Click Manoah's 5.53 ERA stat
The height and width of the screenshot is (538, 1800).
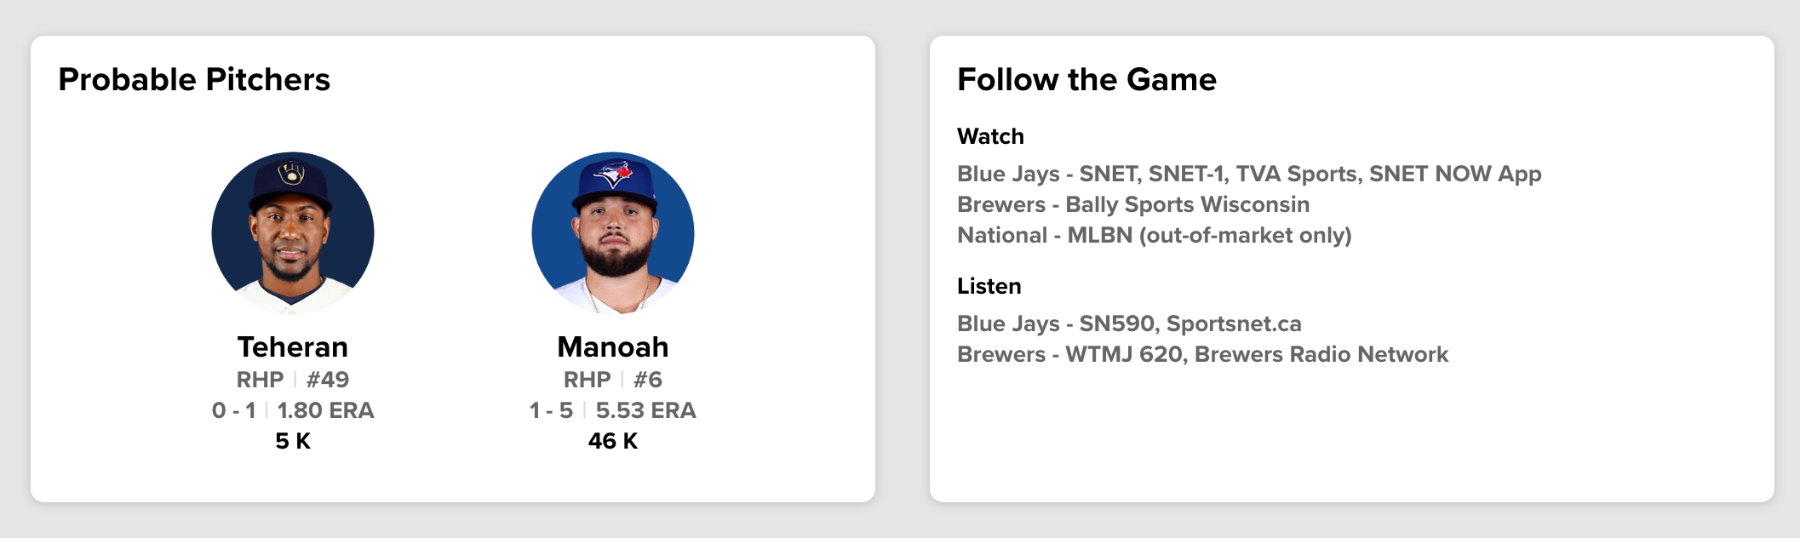[x=646, y=411]
